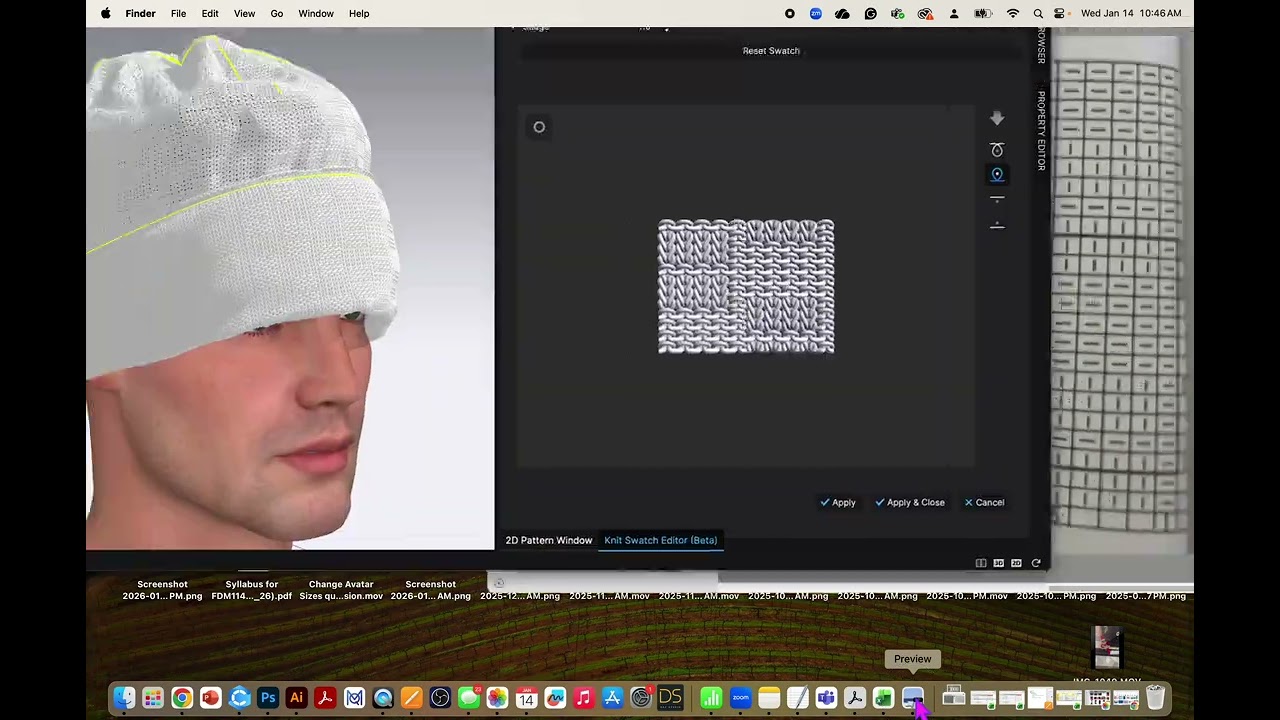Switch to 2D only view layout

point(1016,564)
